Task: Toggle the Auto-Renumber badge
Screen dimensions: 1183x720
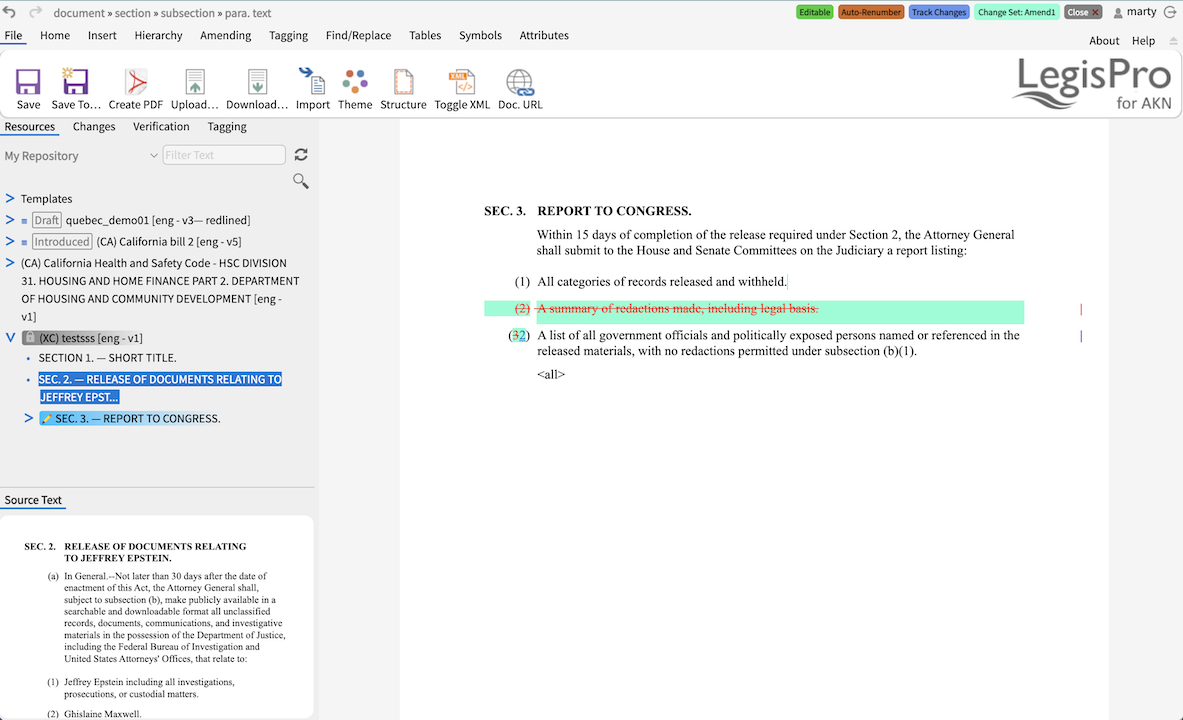Action: click(871, 12)
